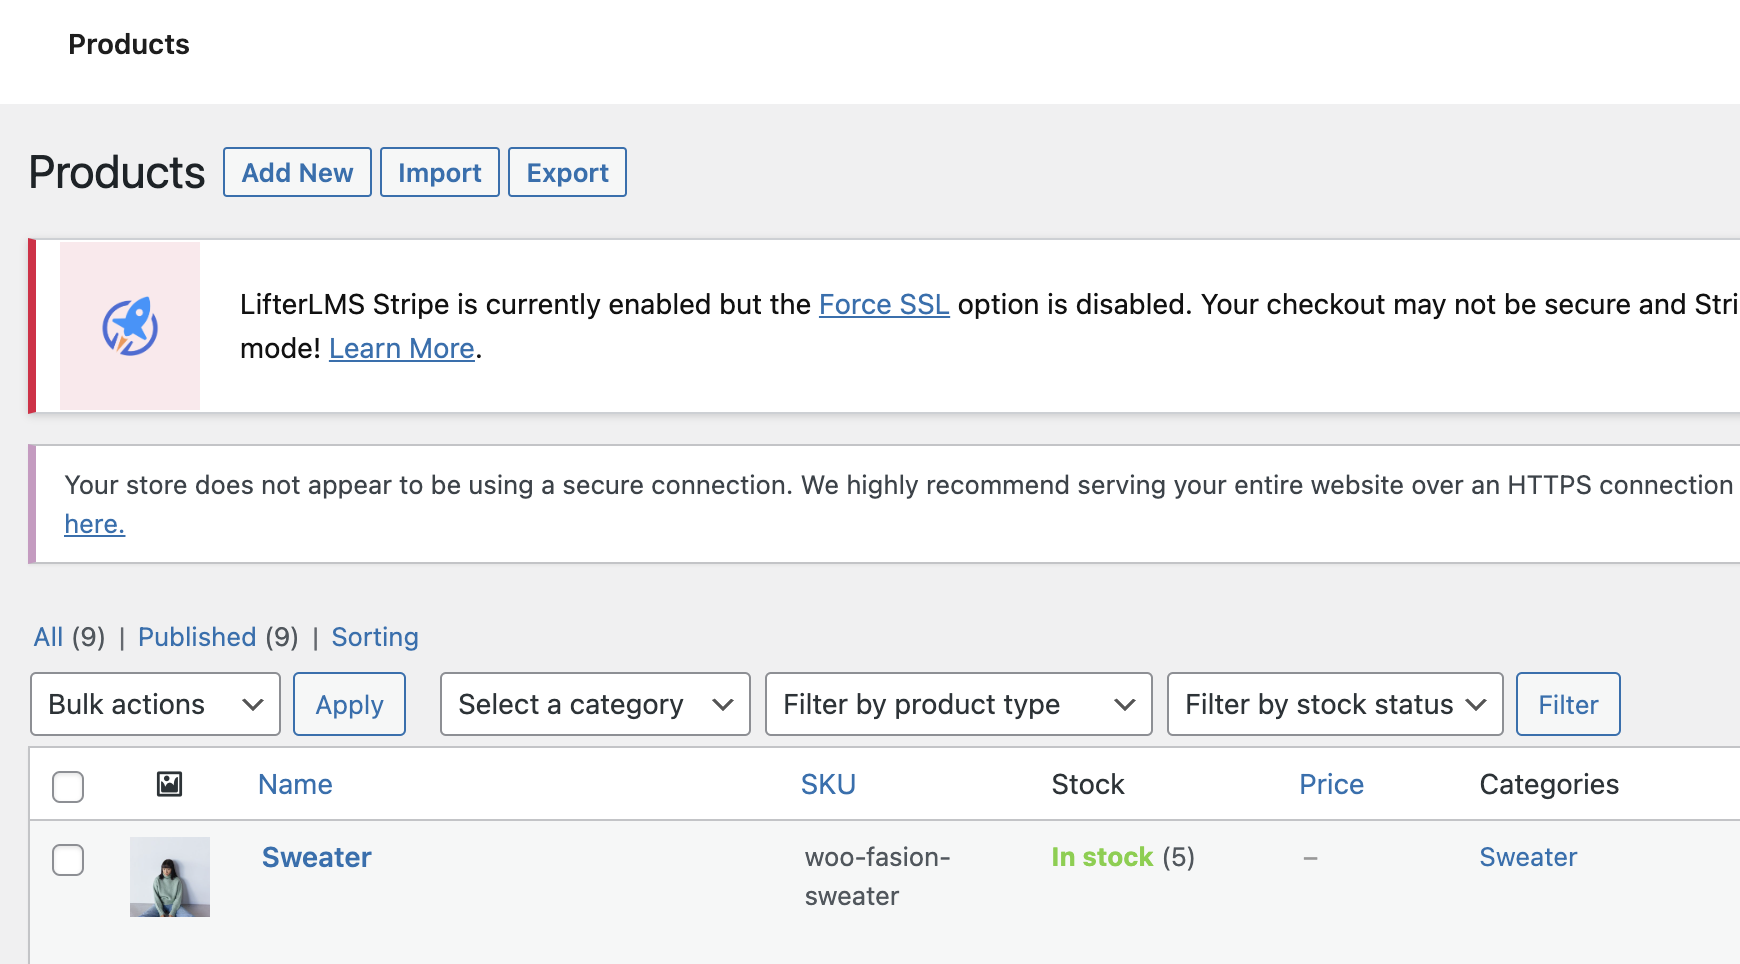This screenshot has height=964, width=1740.
Task: Apply the selected bulk action
Action: click(x=349, y=704)
